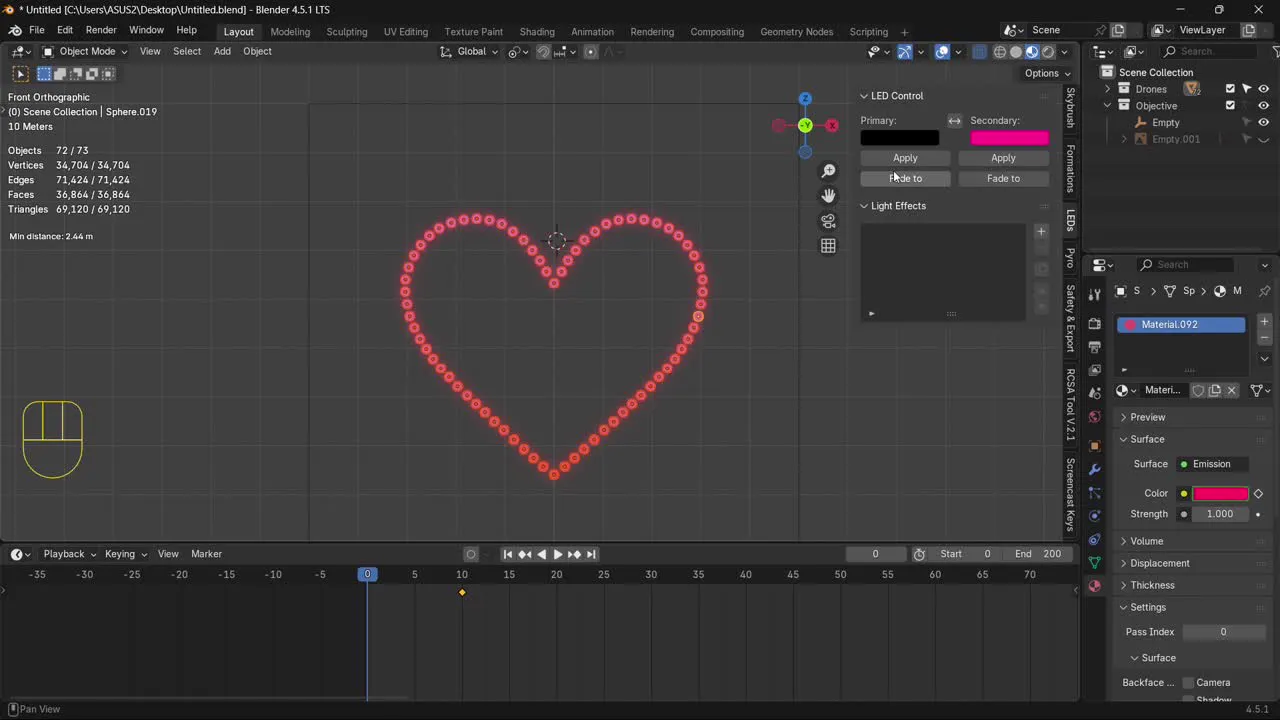The image size is (1280, 720).
Task: Open the Rendering workspace tab
Action: click(x=652, y=32)
